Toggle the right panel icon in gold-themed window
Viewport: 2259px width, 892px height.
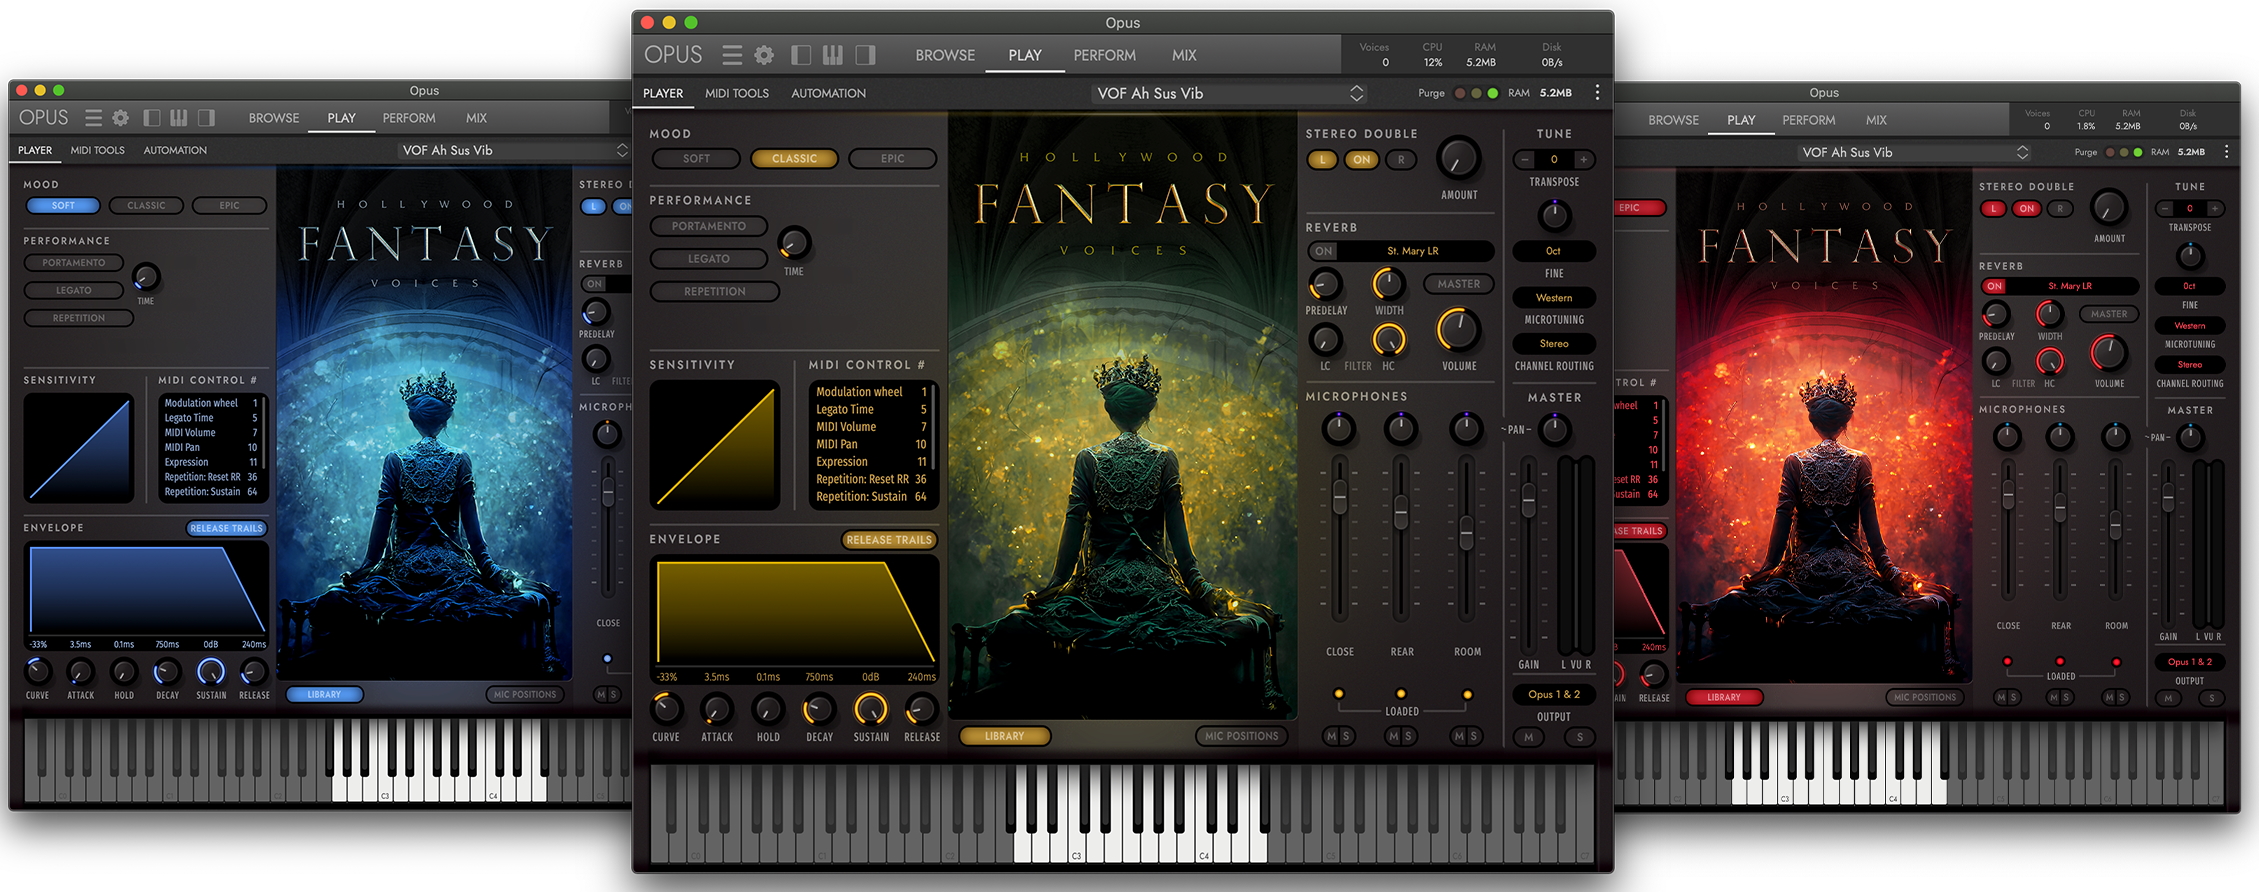pyautogui.click(x=865, y=55)
